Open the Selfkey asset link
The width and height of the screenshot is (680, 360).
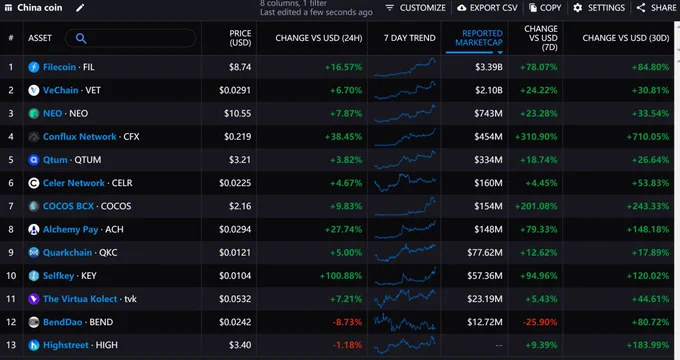(x=58, y=276)
